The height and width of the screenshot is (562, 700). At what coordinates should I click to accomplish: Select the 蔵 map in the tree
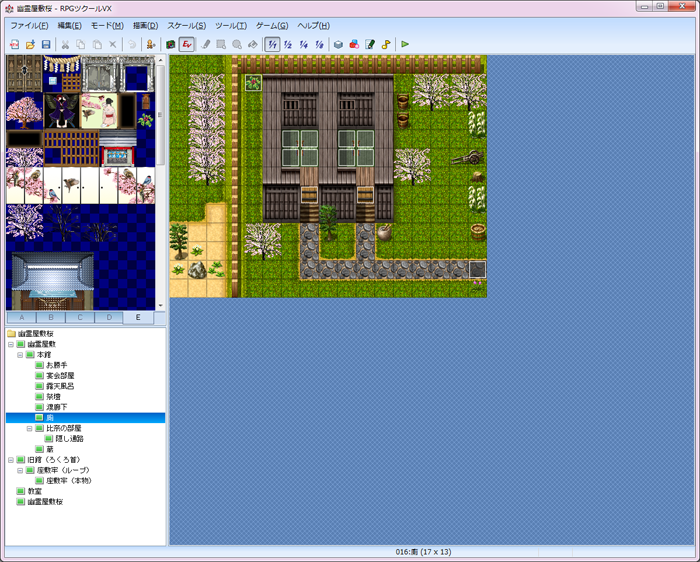(x=50, y=449)
